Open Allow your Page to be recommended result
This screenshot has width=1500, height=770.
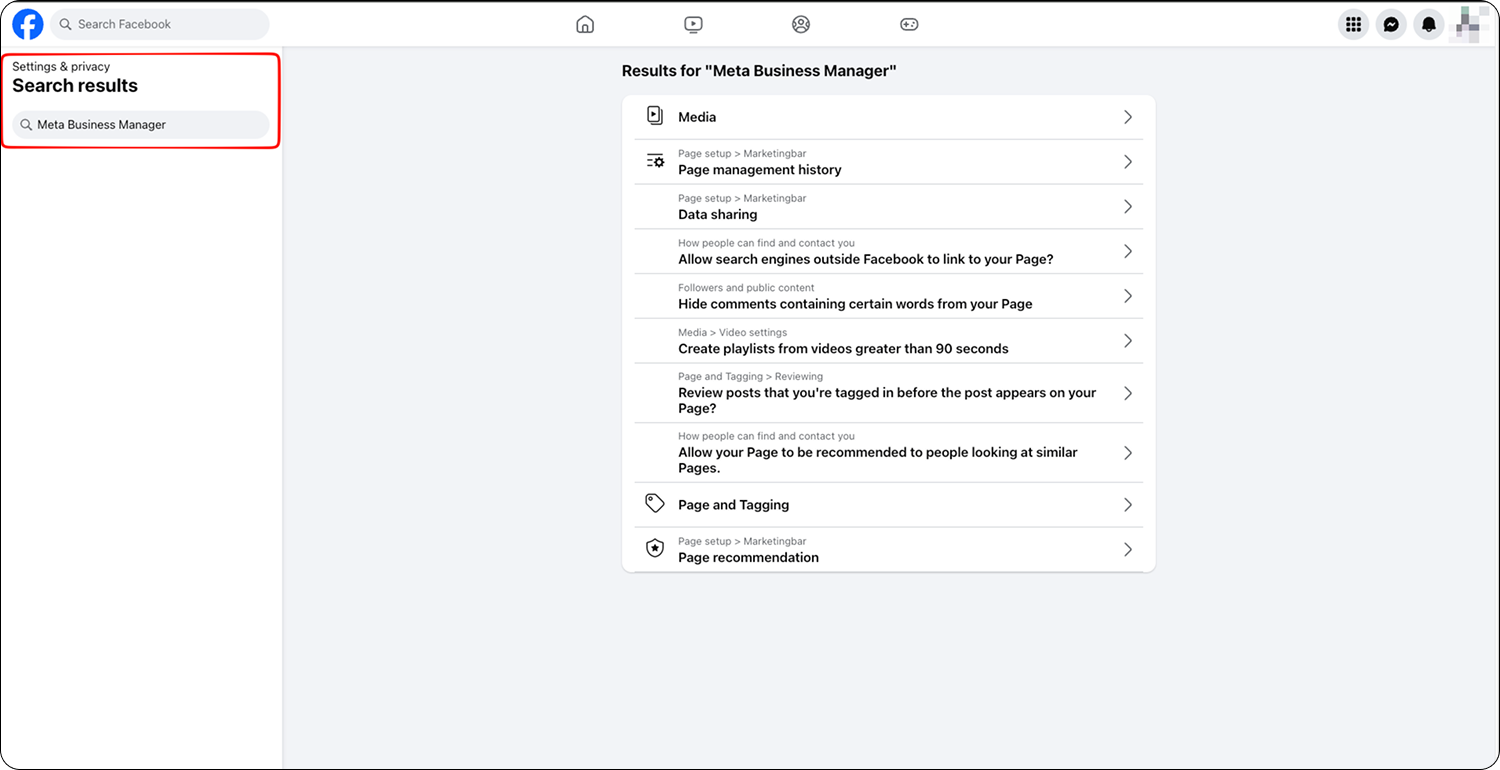(x=889, y=453)
